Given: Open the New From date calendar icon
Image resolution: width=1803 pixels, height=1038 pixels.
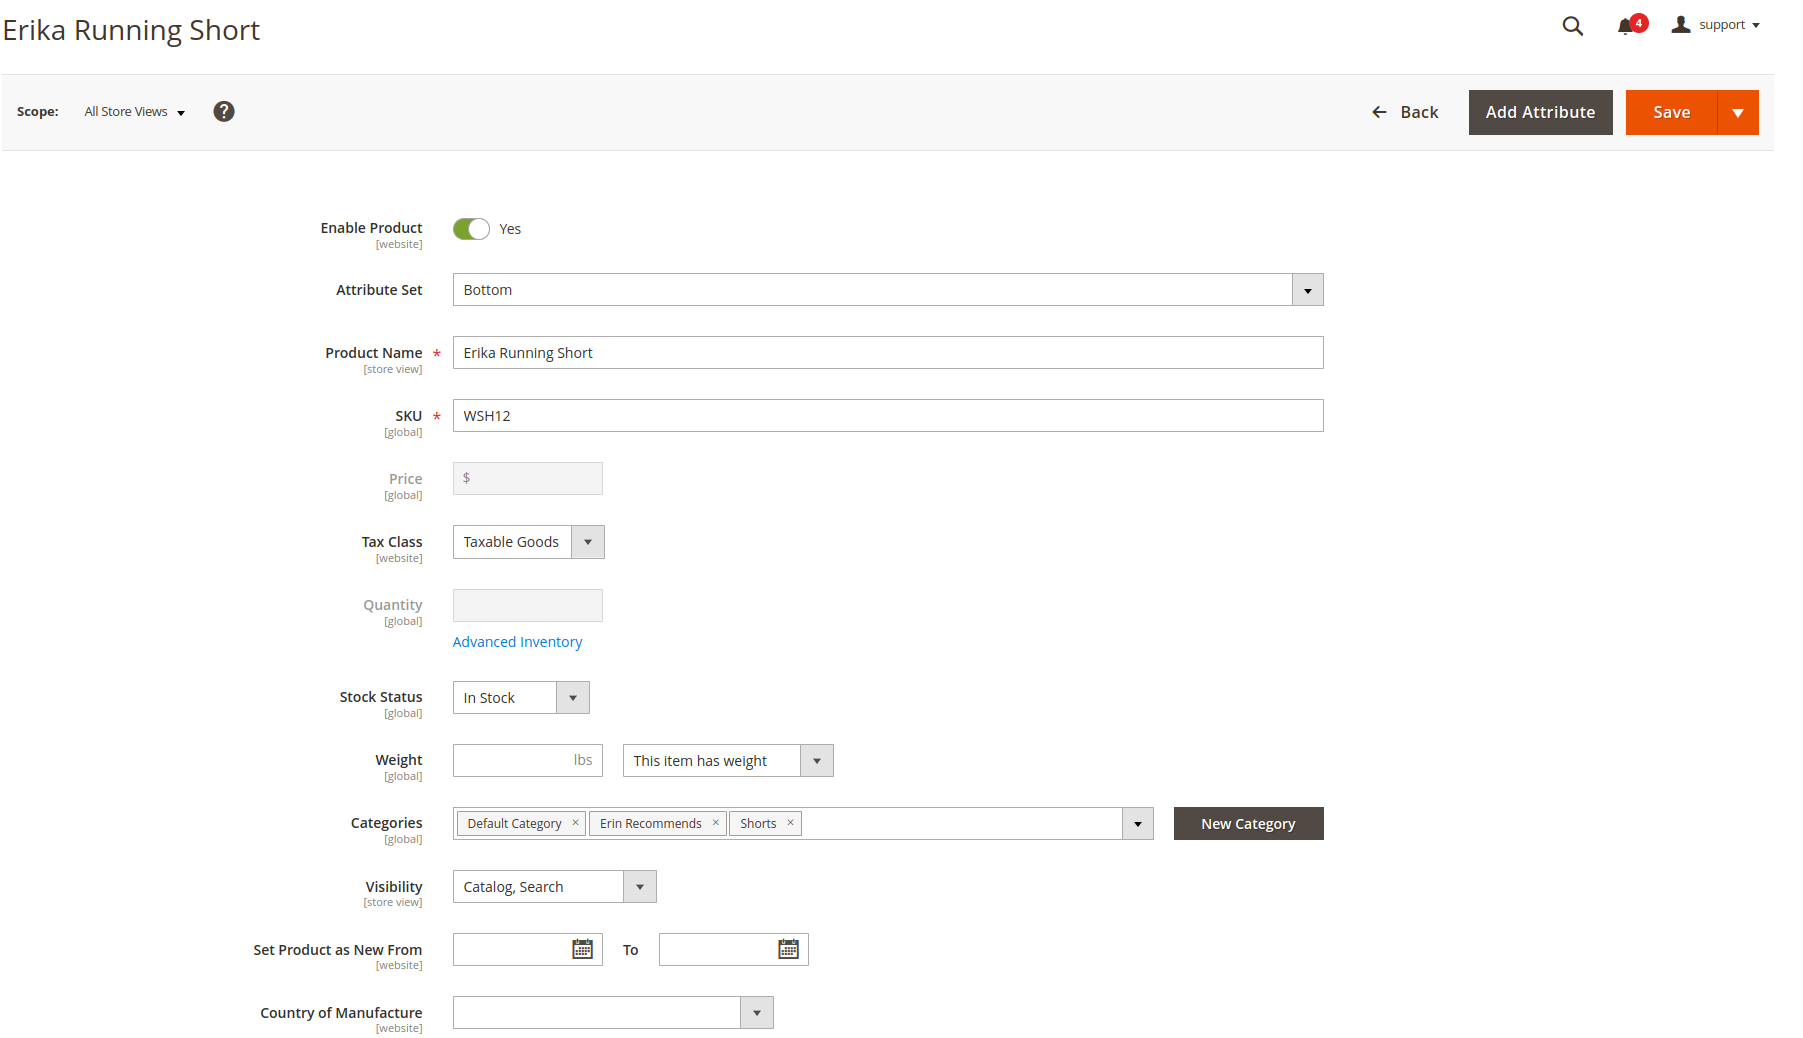Looking at the screenshot, I should (x=582, y=949).
